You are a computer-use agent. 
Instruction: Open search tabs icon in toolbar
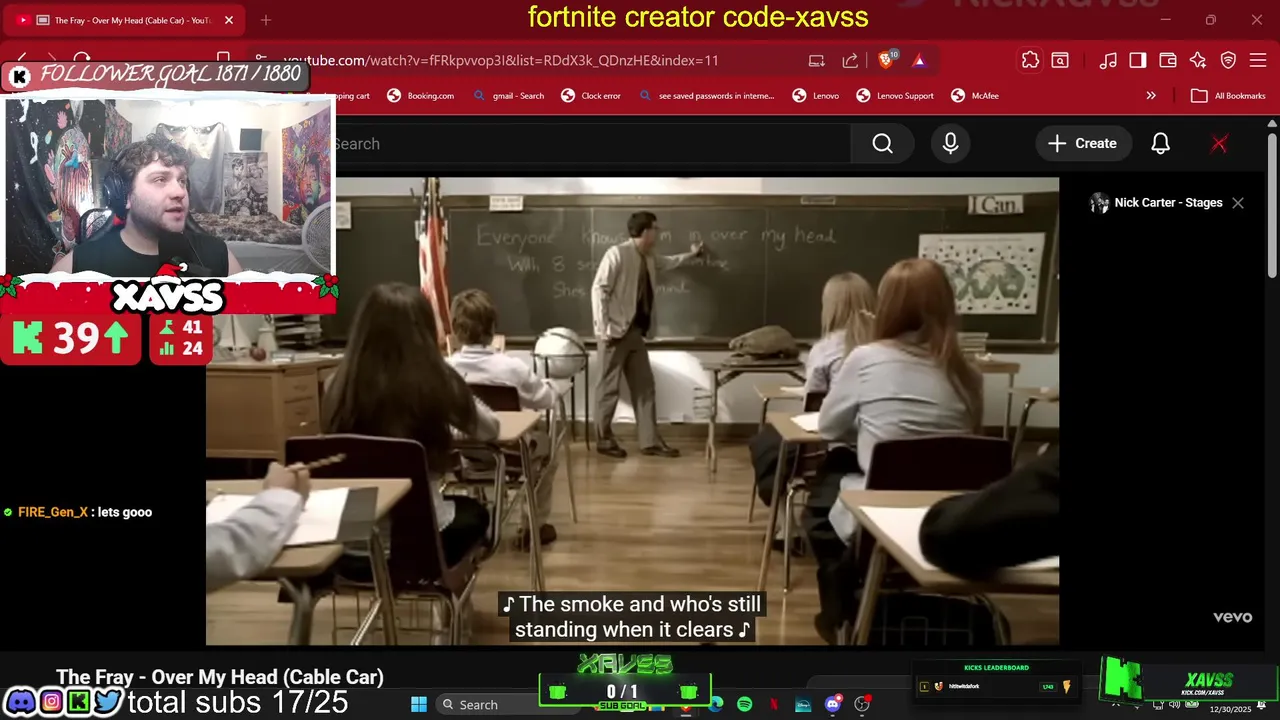point(1060,61)
